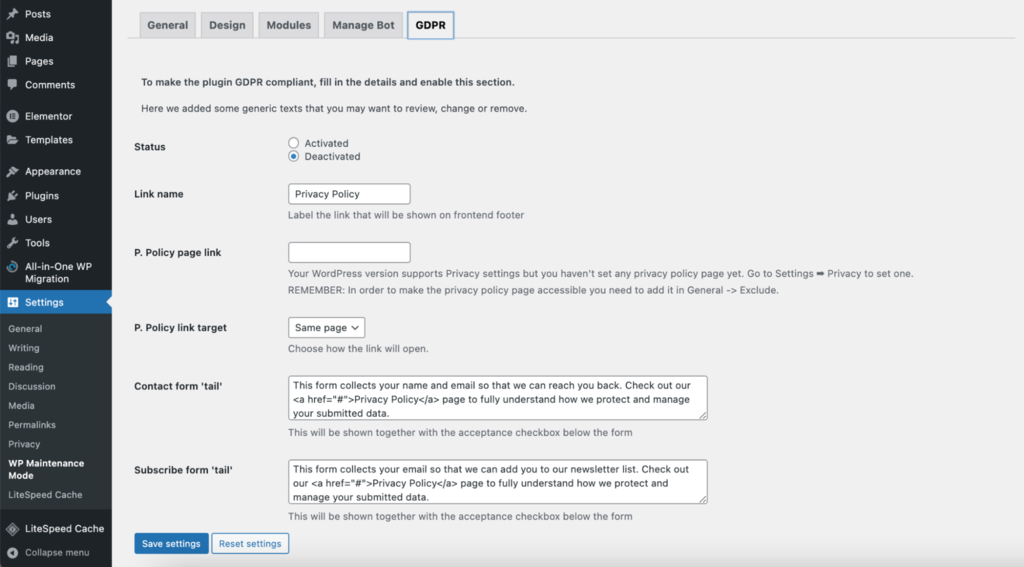The width and height of the screenshot is (1024, 567).
Task: Click the Tools wrench icon
Action: point(12,243)
